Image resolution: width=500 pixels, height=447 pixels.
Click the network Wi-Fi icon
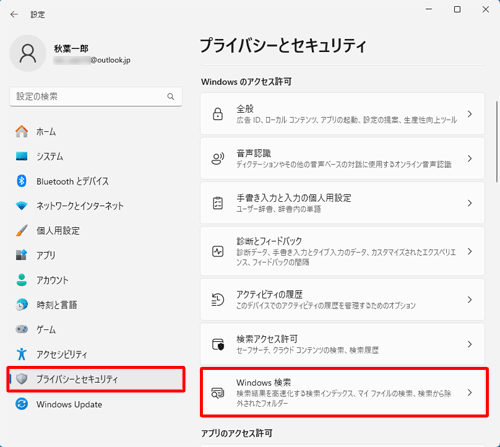tap(22, 206)
